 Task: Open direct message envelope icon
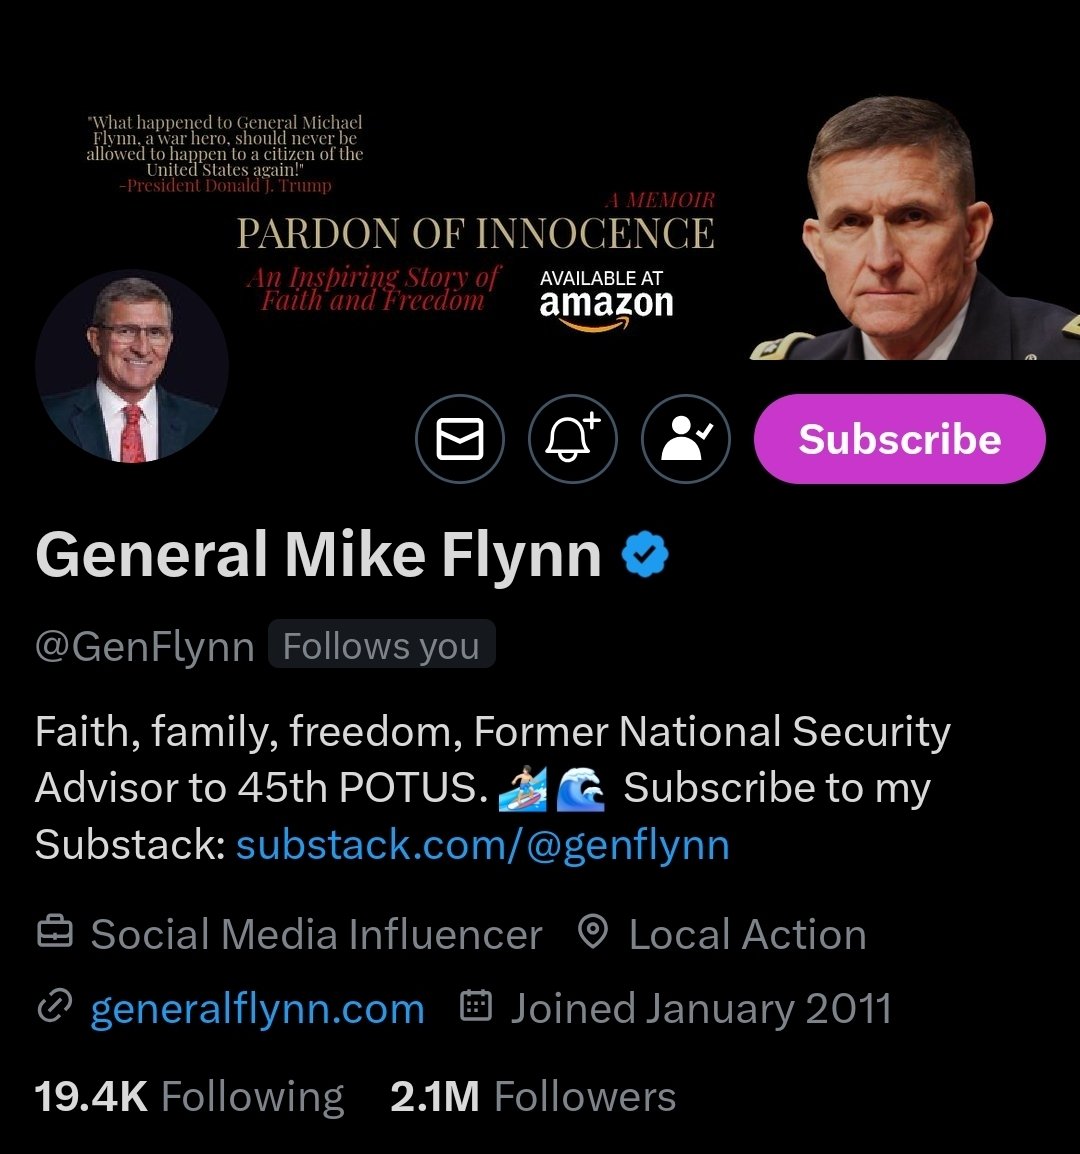(x=460, y=439)
